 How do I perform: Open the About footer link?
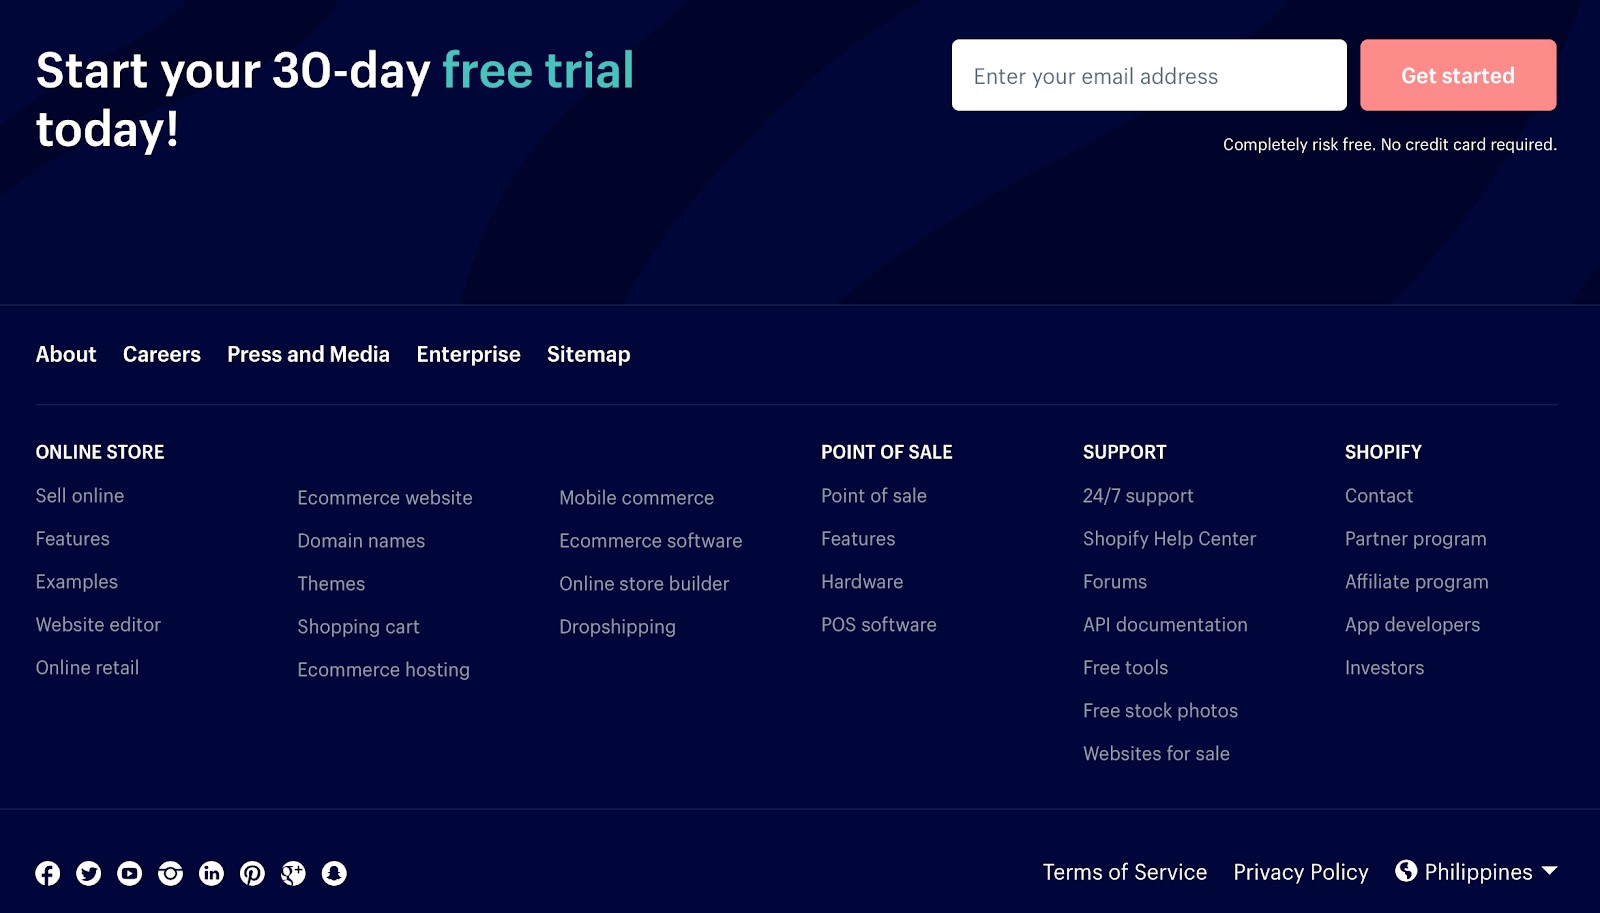[66, 354]
